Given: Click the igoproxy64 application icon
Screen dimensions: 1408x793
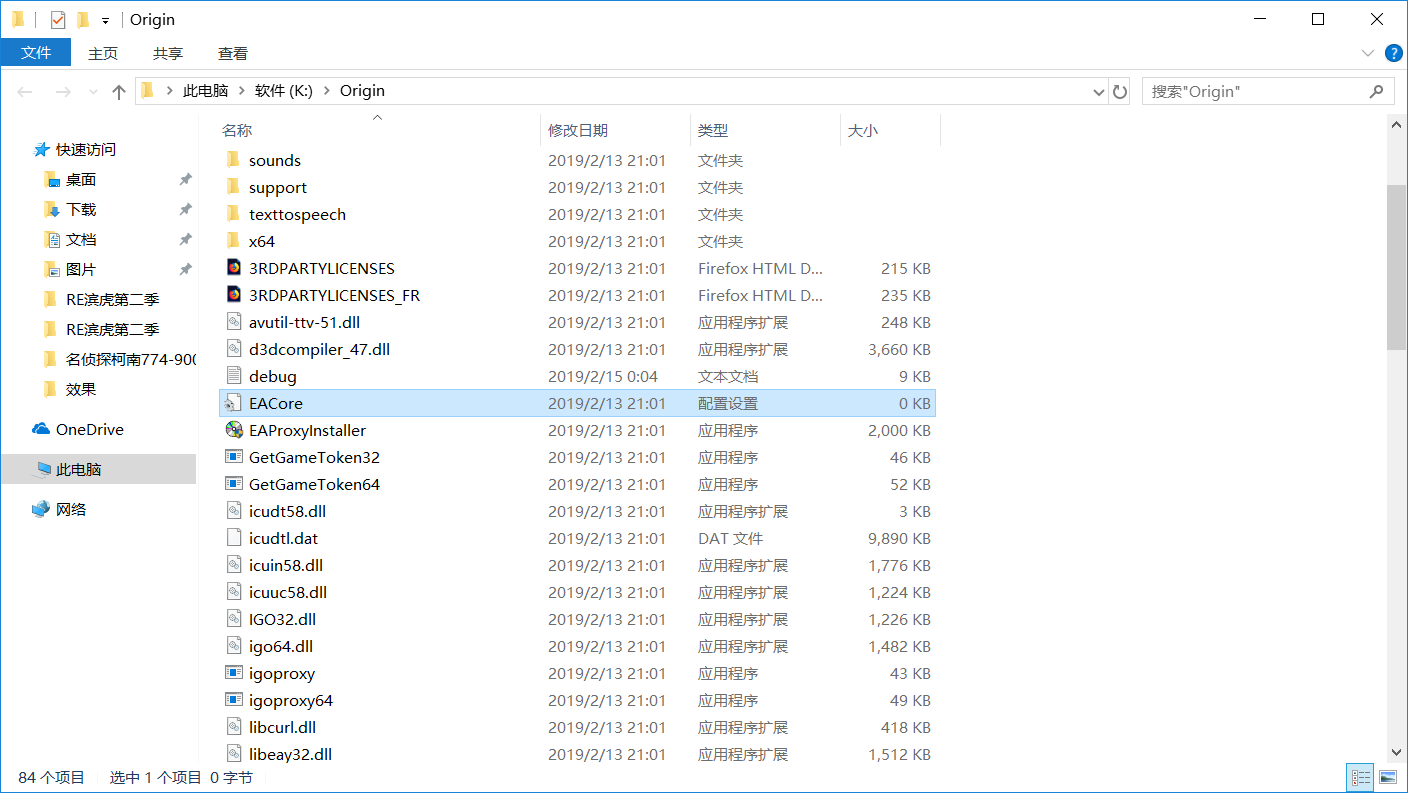Looking at the screenshot, I should [233, 700].
